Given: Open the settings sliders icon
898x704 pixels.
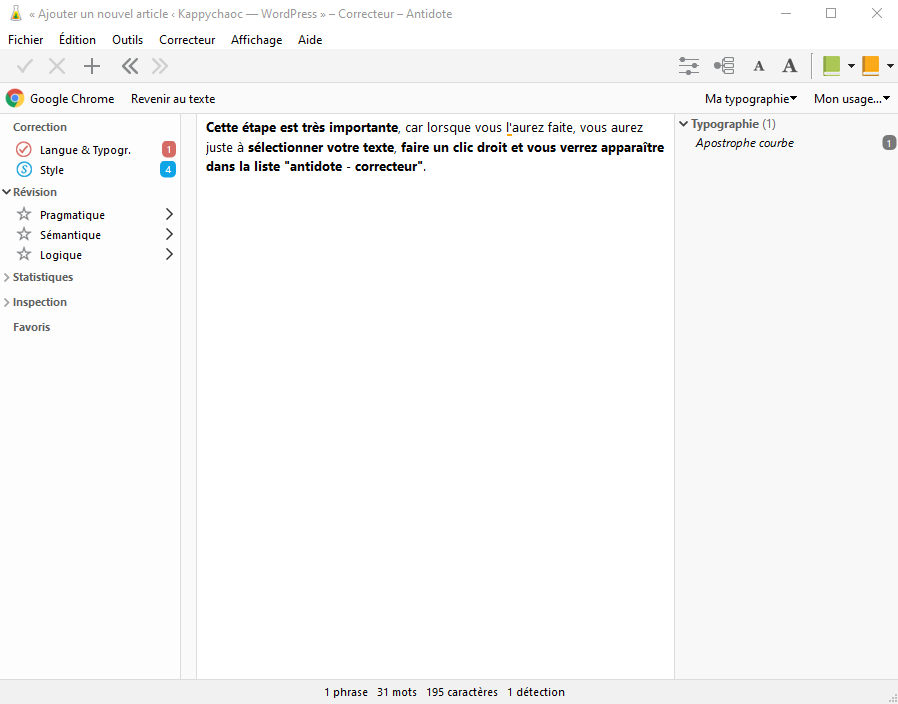Looking at the screenshot, I should point(689,66).
